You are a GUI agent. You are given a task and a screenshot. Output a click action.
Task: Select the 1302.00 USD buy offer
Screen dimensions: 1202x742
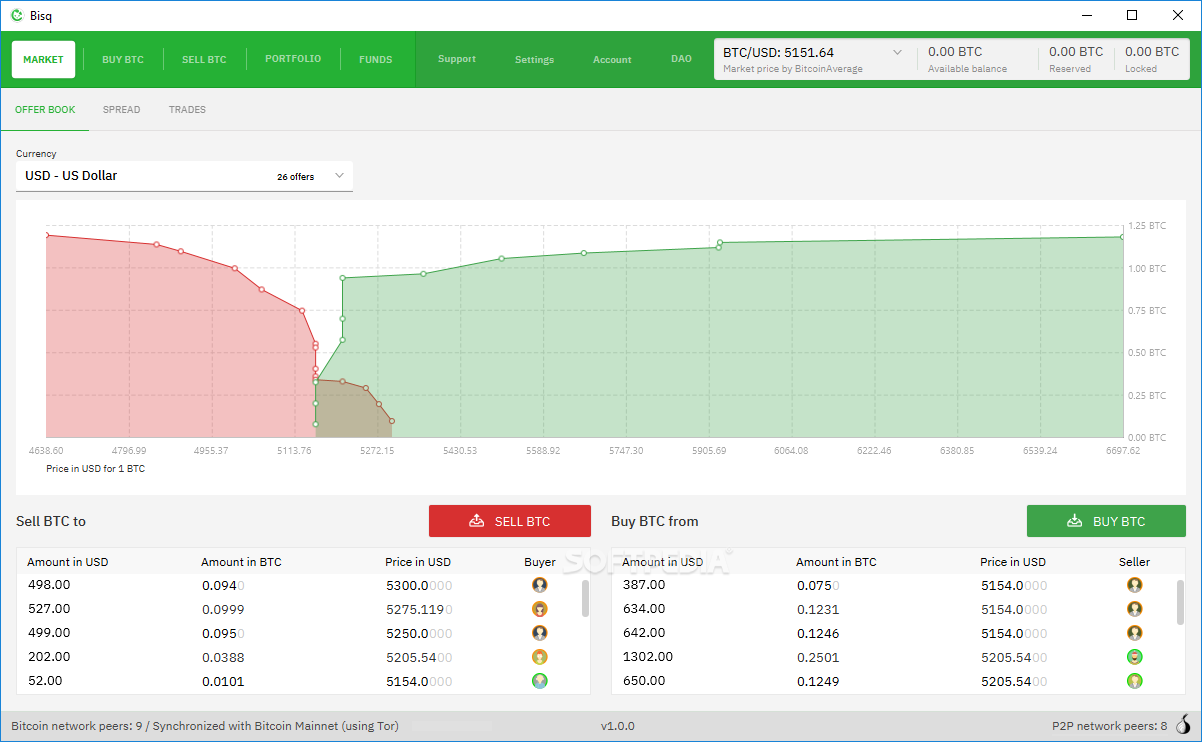pyautogui.click(x=893, y=657)
